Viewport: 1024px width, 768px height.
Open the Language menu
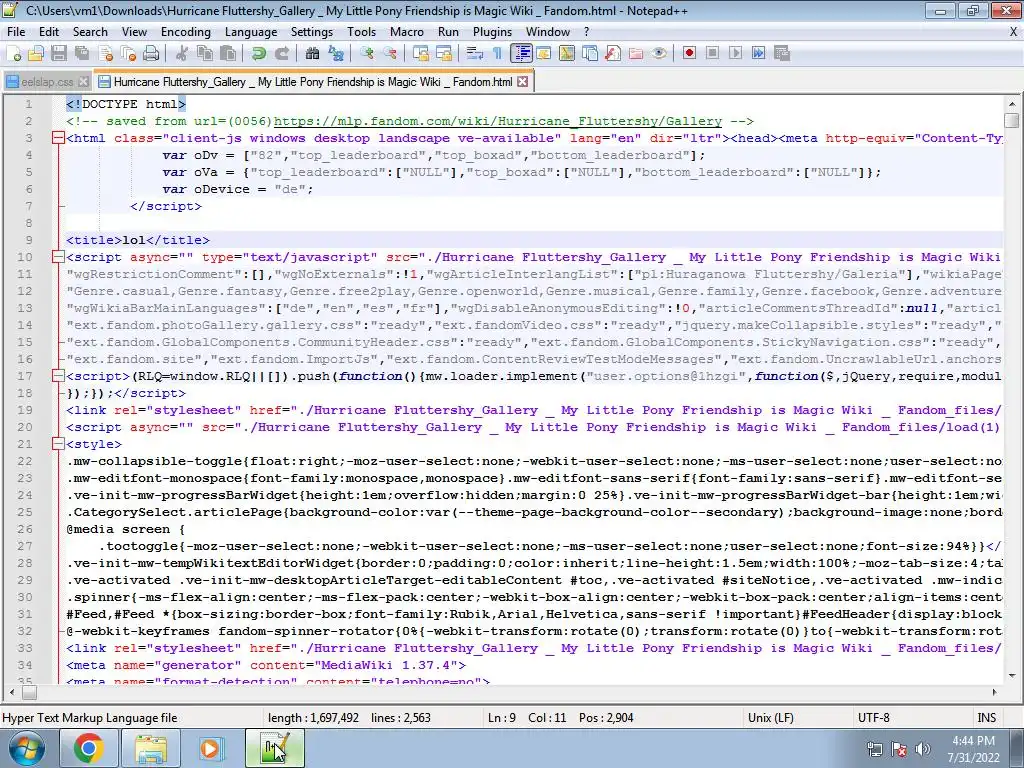[x=251, y=32]
